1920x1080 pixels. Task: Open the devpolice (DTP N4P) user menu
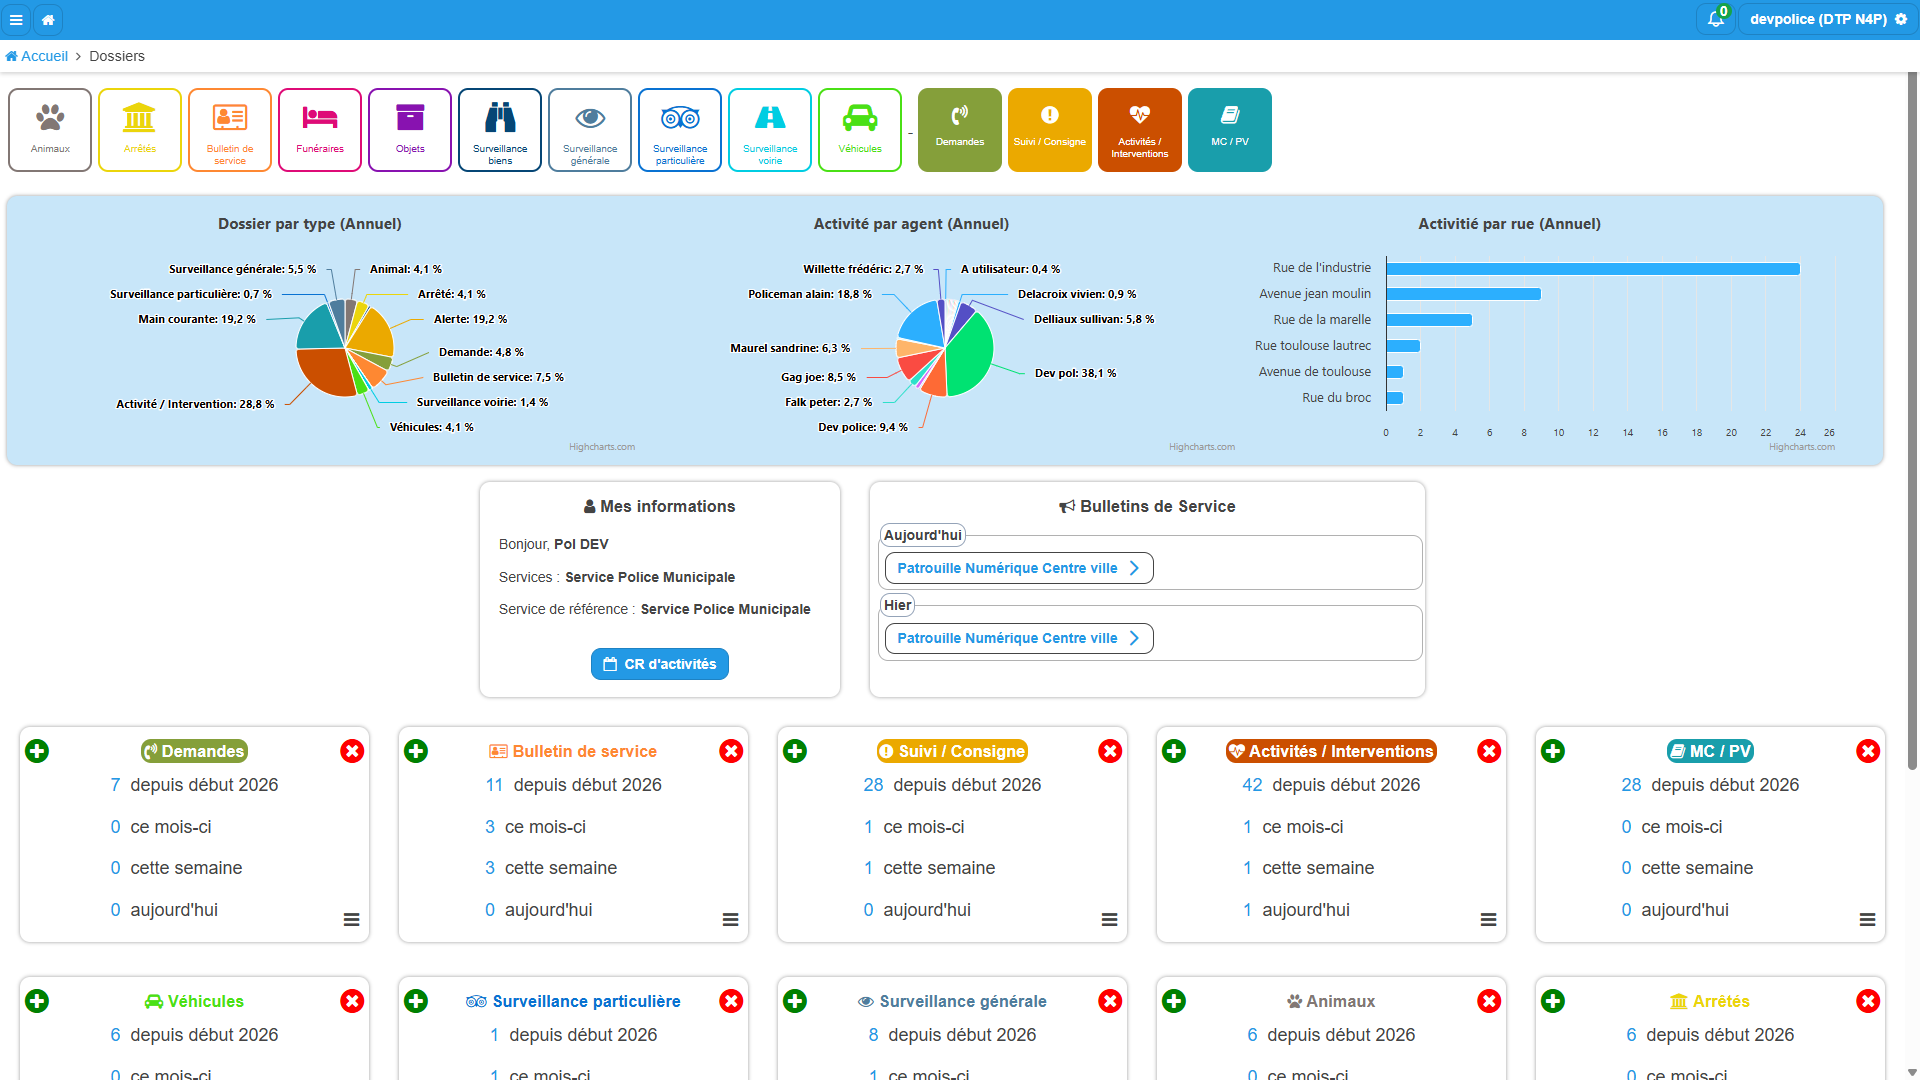(1828, 19)
